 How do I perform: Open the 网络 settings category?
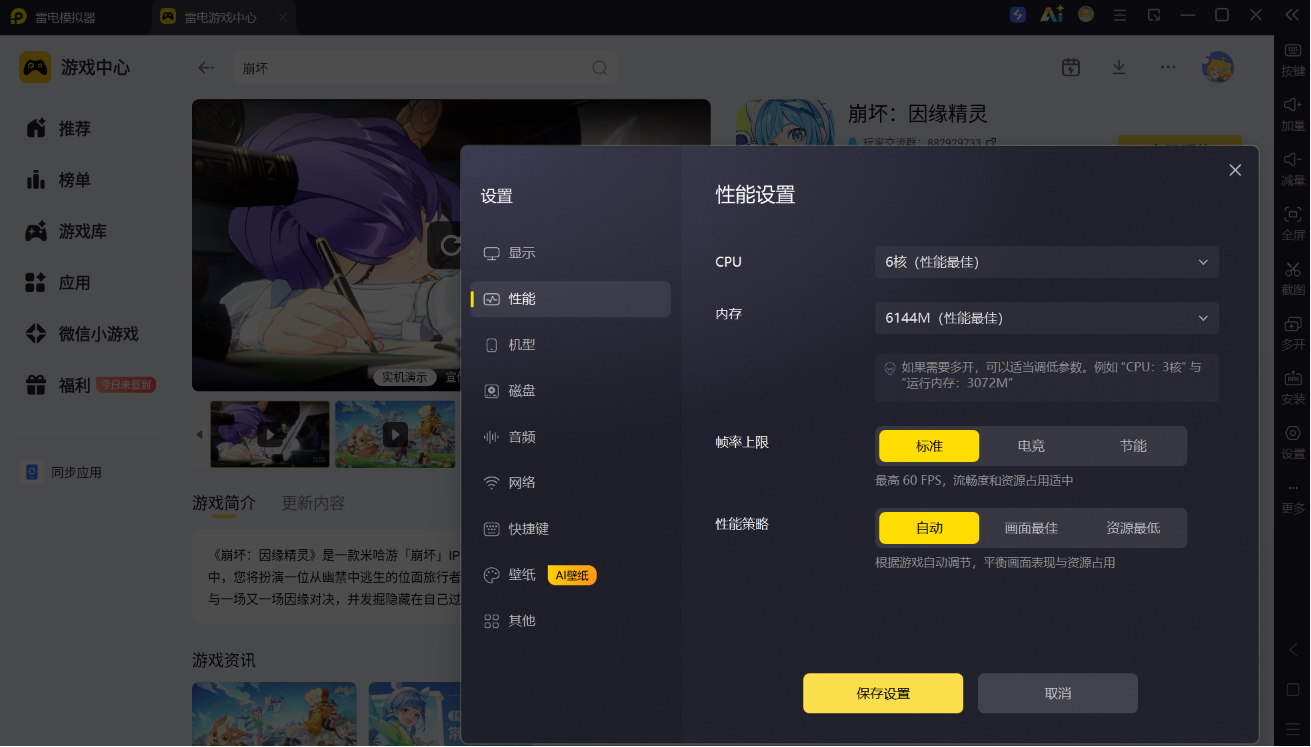(x=570, y=483)
